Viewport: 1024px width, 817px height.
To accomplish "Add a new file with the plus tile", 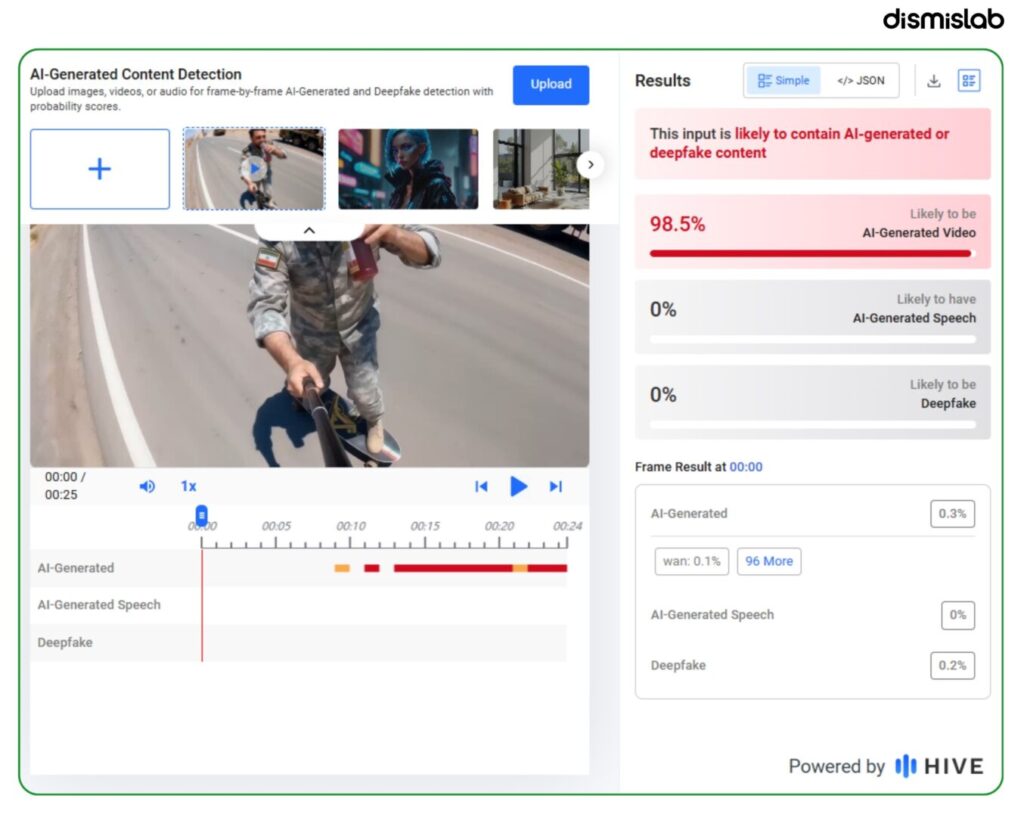I will [100, 168].
